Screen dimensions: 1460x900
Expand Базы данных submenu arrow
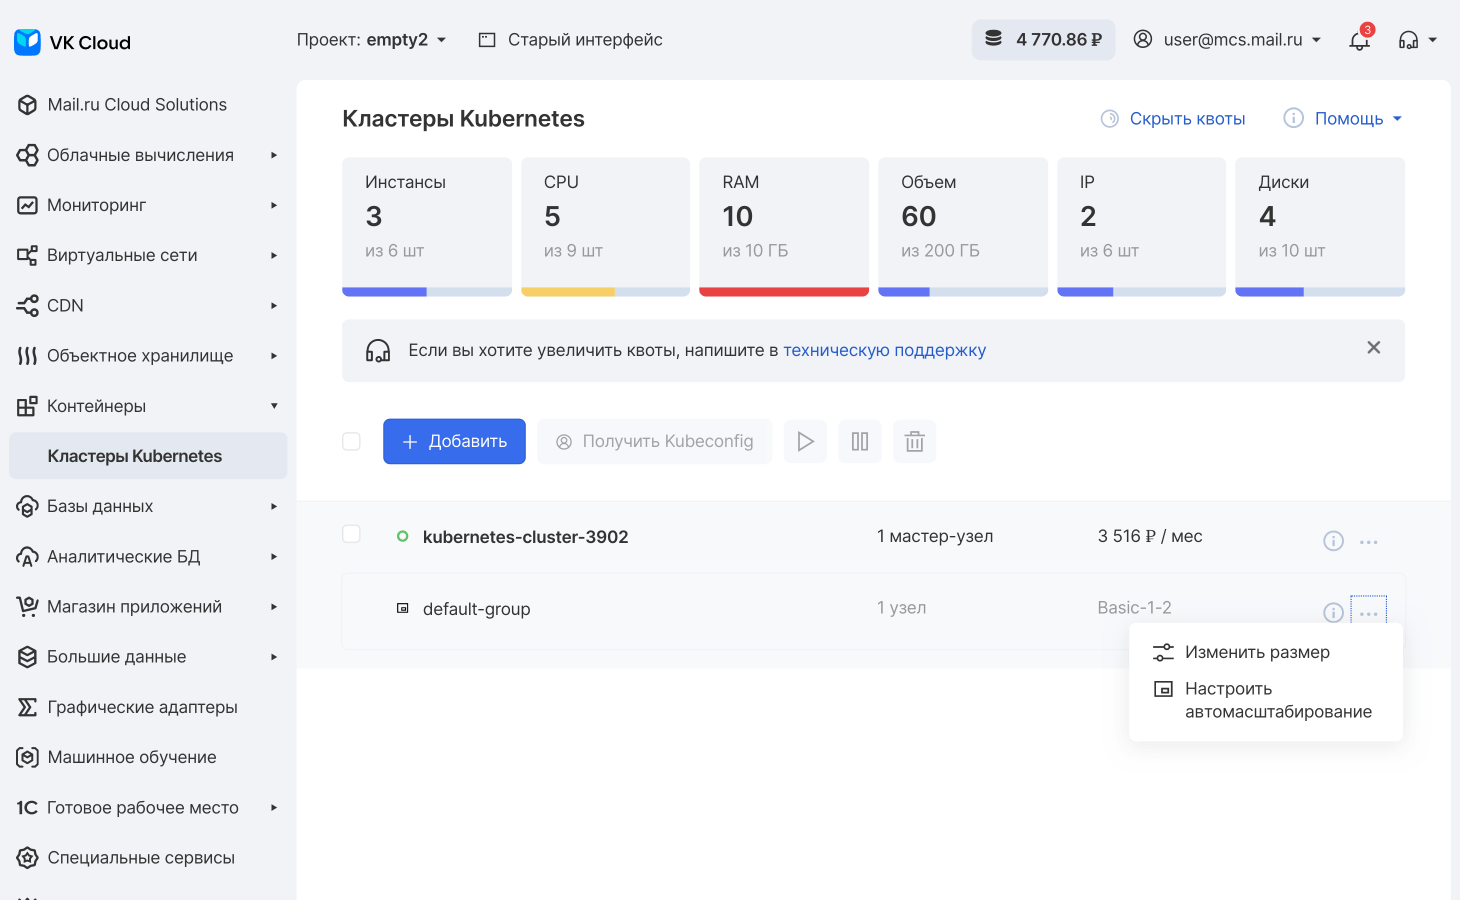click(273, 506)
